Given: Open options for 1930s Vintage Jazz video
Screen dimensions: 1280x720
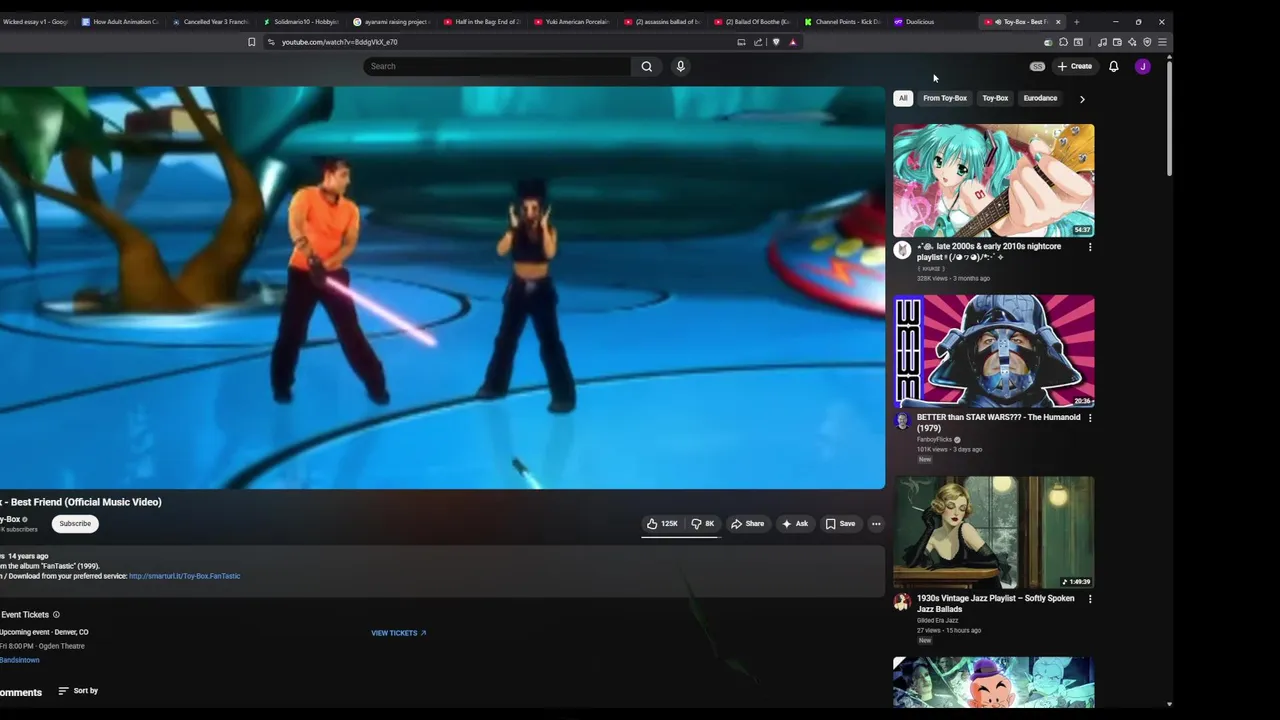Looking at the screenshot, I should [1090, 599].
